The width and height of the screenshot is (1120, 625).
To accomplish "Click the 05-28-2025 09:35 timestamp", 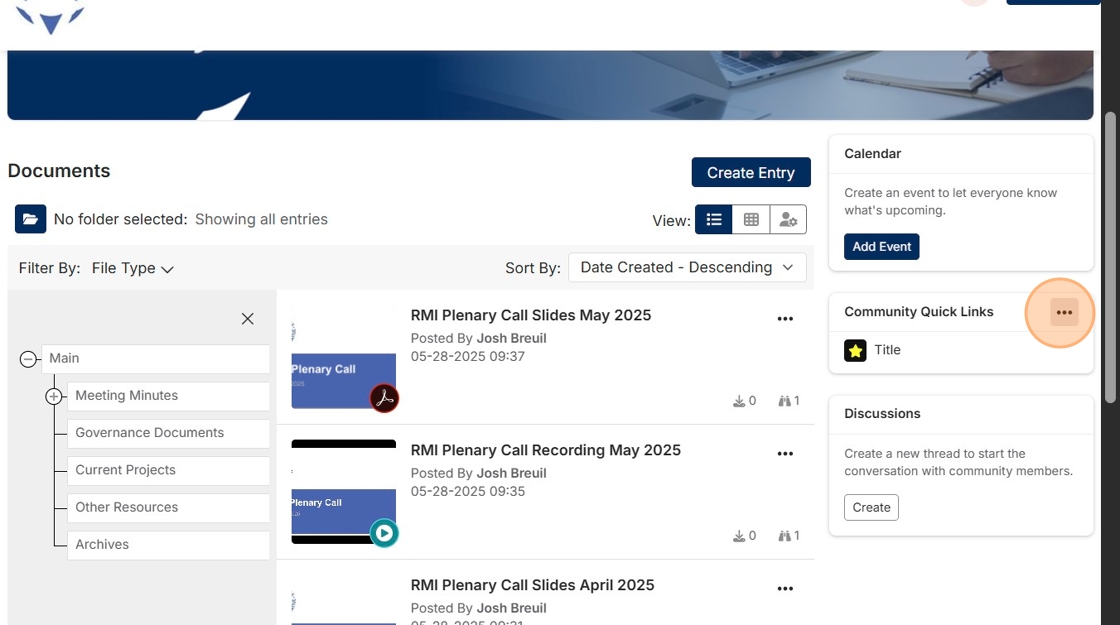I will (468, 491).
